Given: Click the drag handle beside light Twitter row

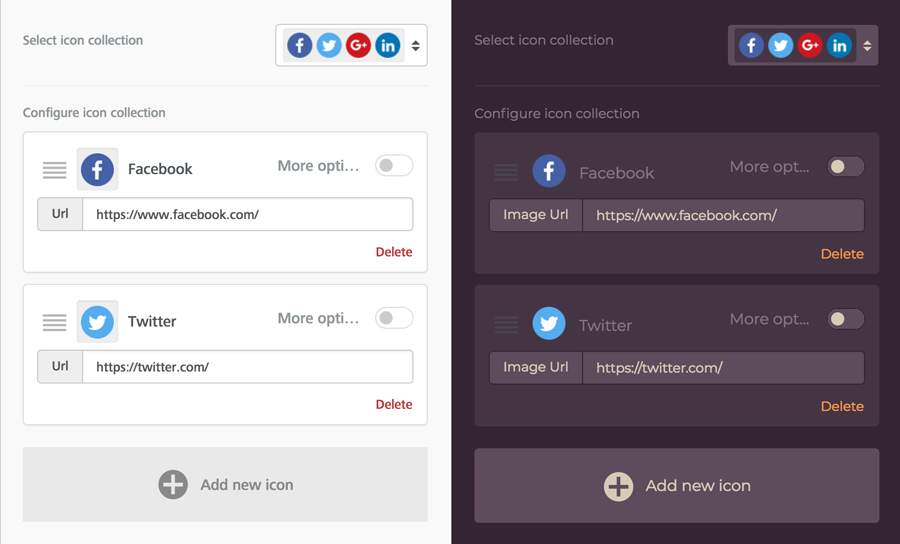Looking at the screenshot, I should pyautogui.click(x=54, y=322).
